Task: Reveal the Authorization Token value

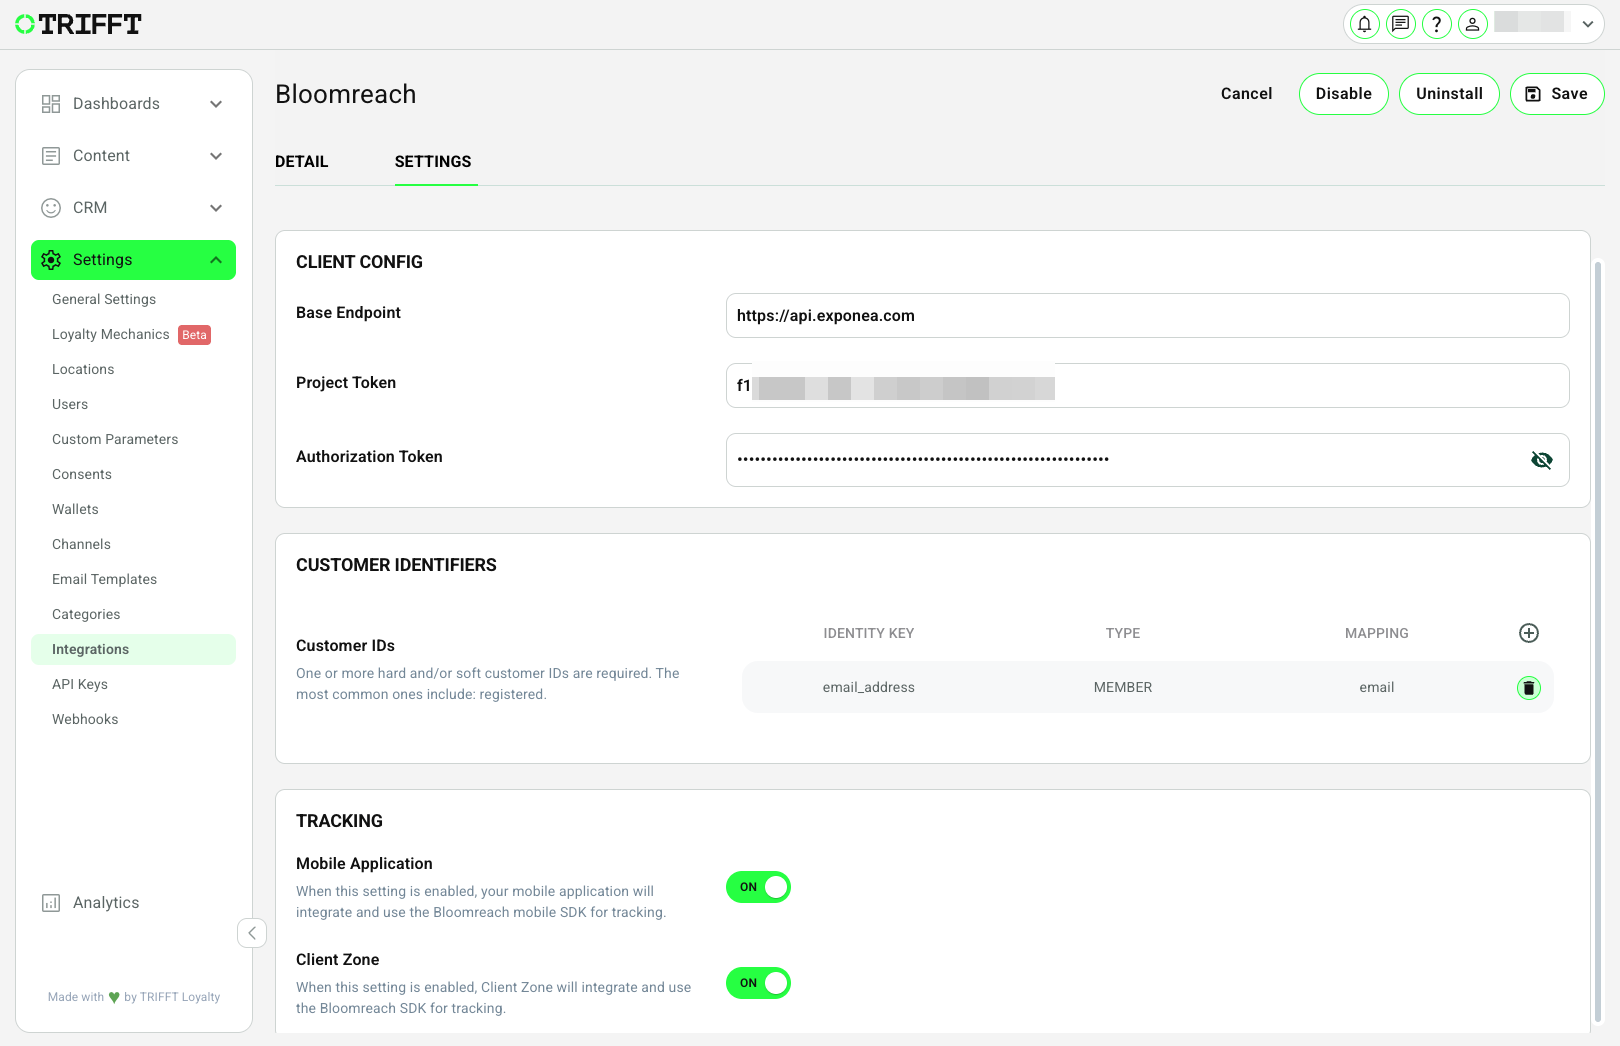Action: click(1542, 460)
